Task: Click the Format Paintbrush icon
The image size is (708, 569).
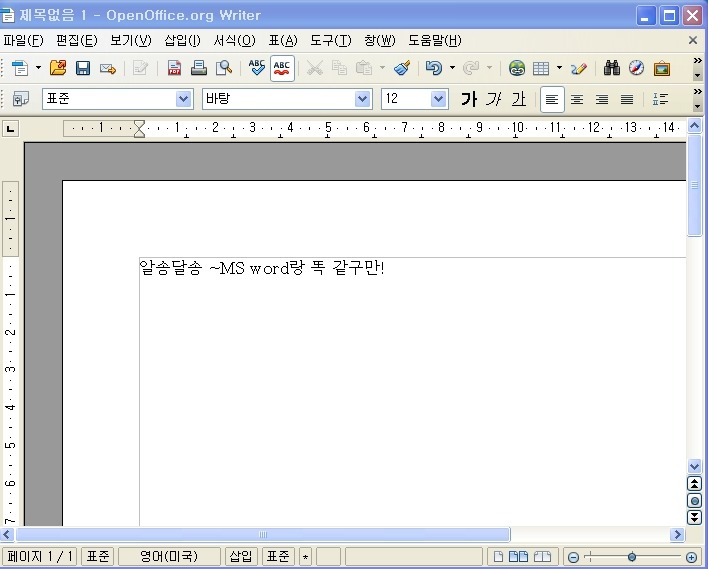Action: point(402,68)
